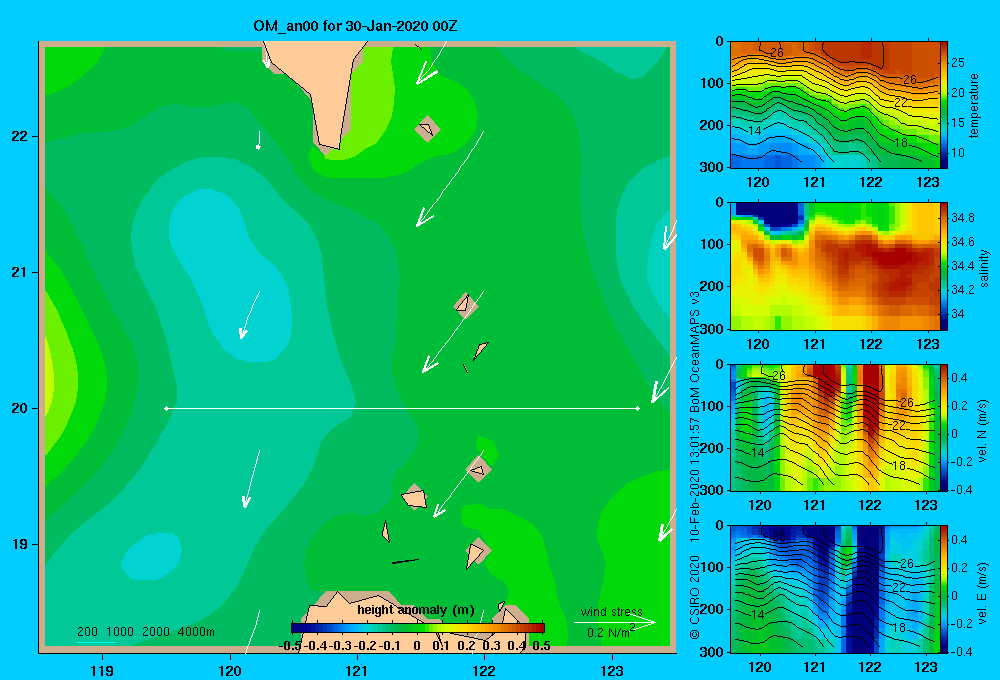Click '34.2' on the salinity color scale
The width and height of the screenshot is (1000, 680).
pos(963,290)
